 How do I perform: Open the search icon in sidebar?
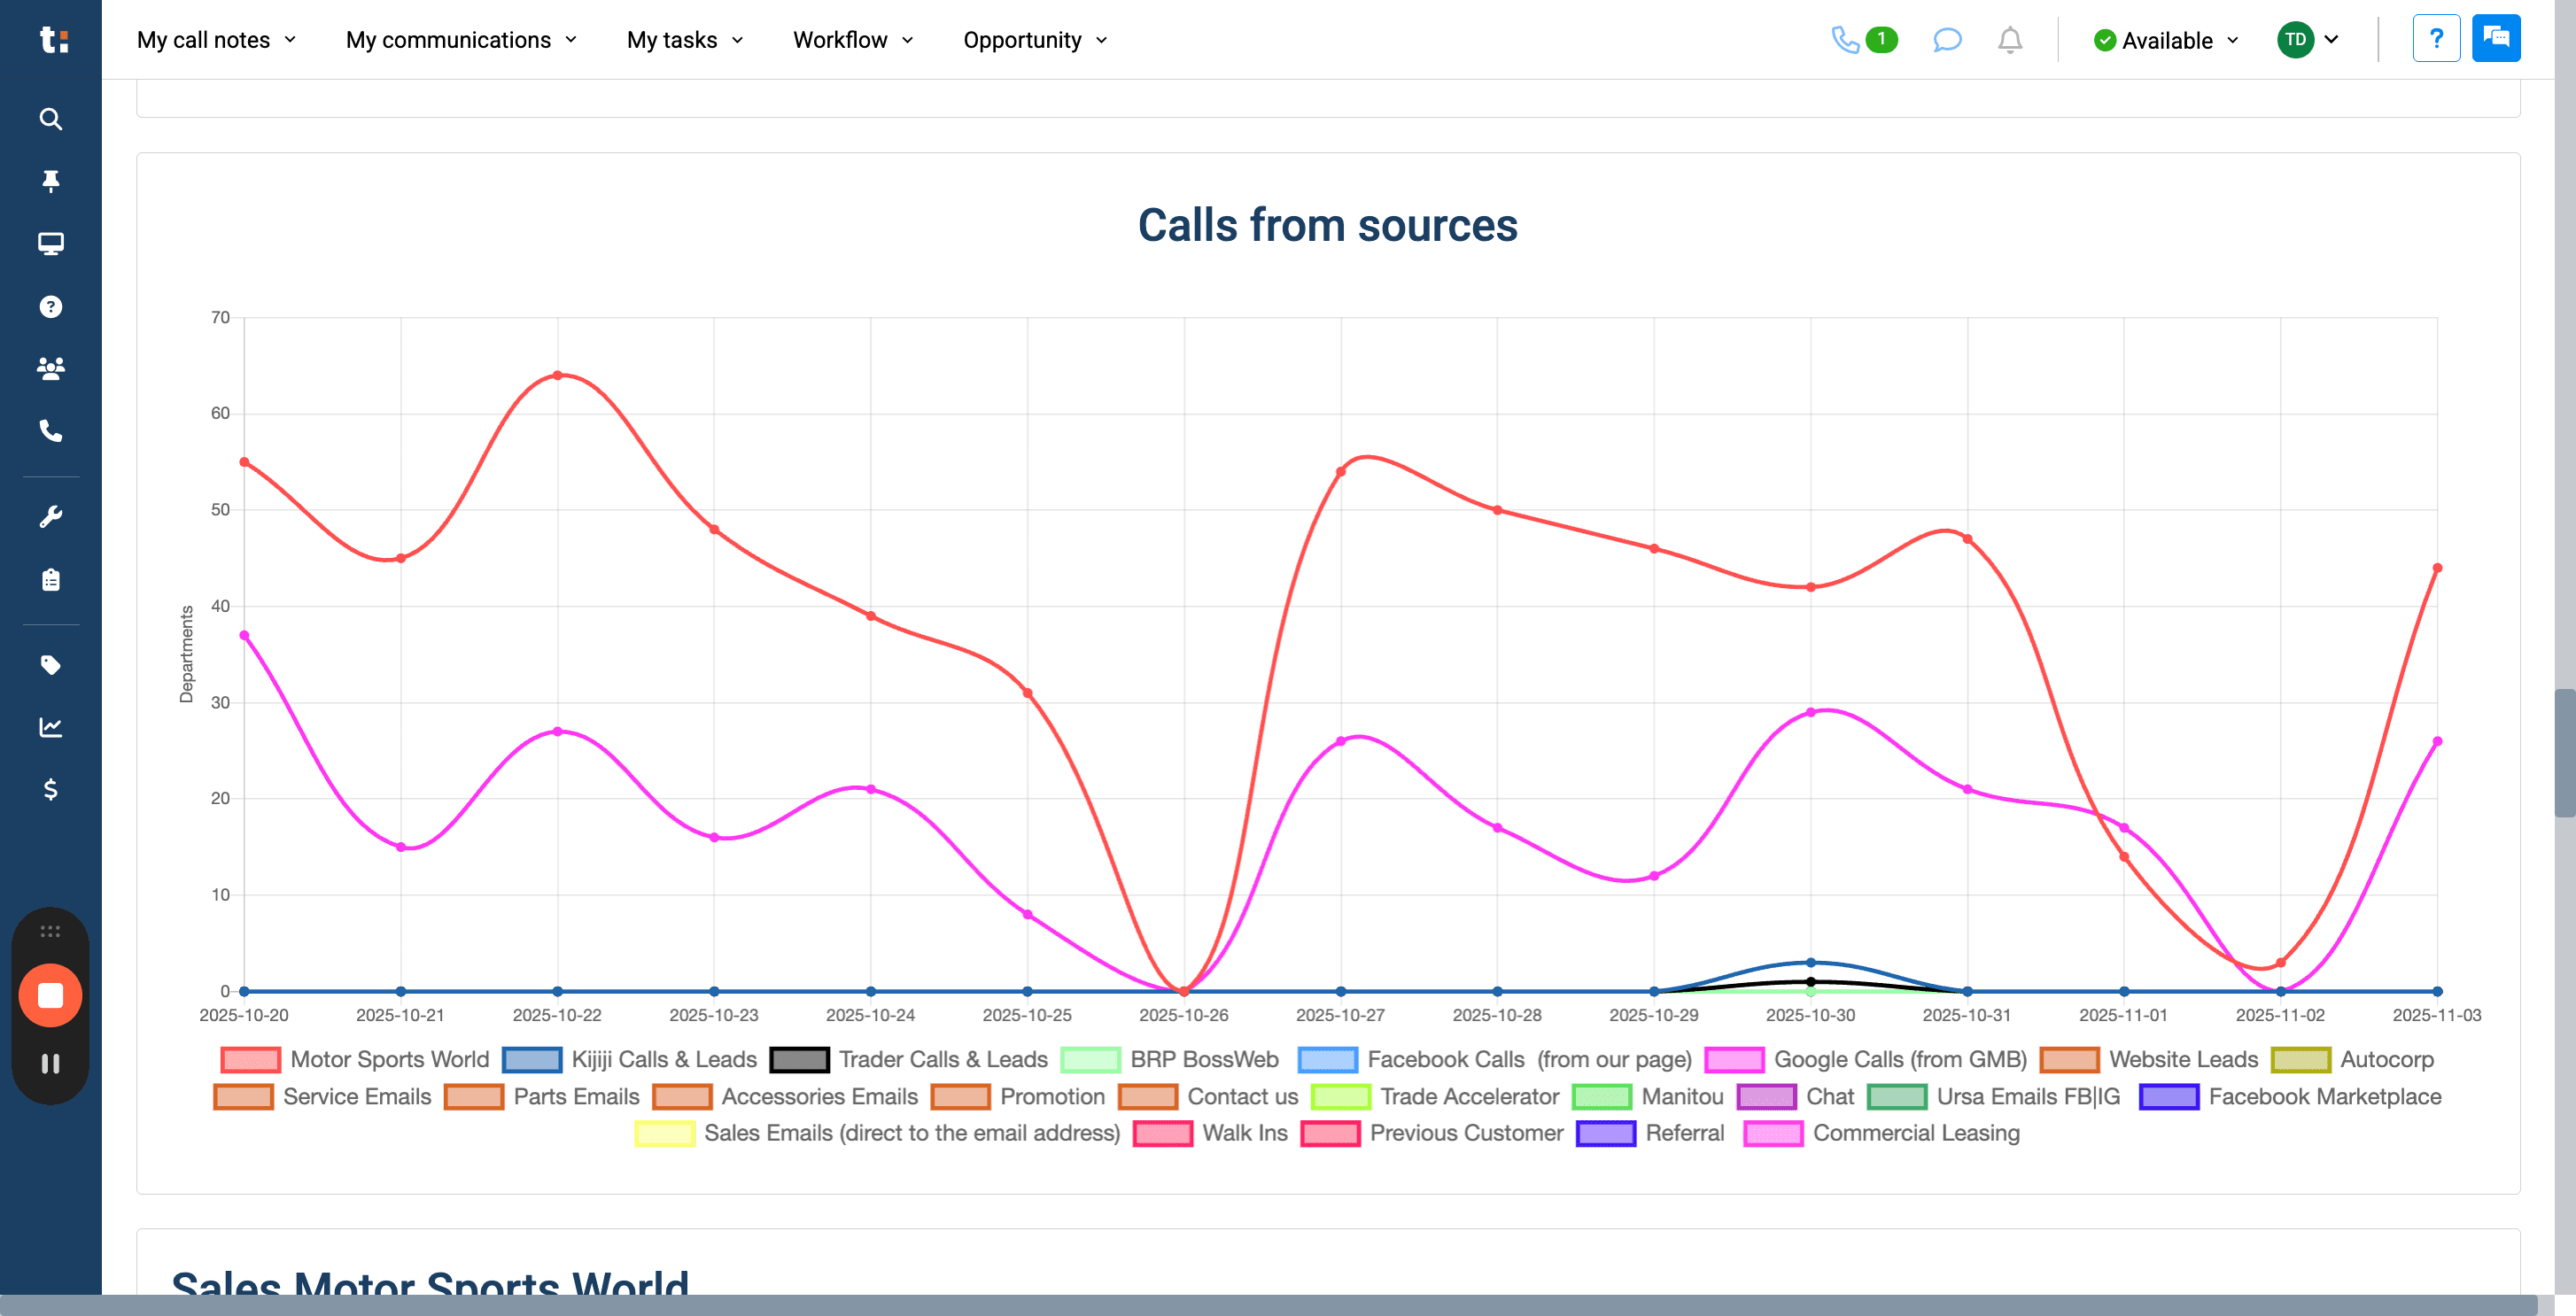tap(51, 119)
